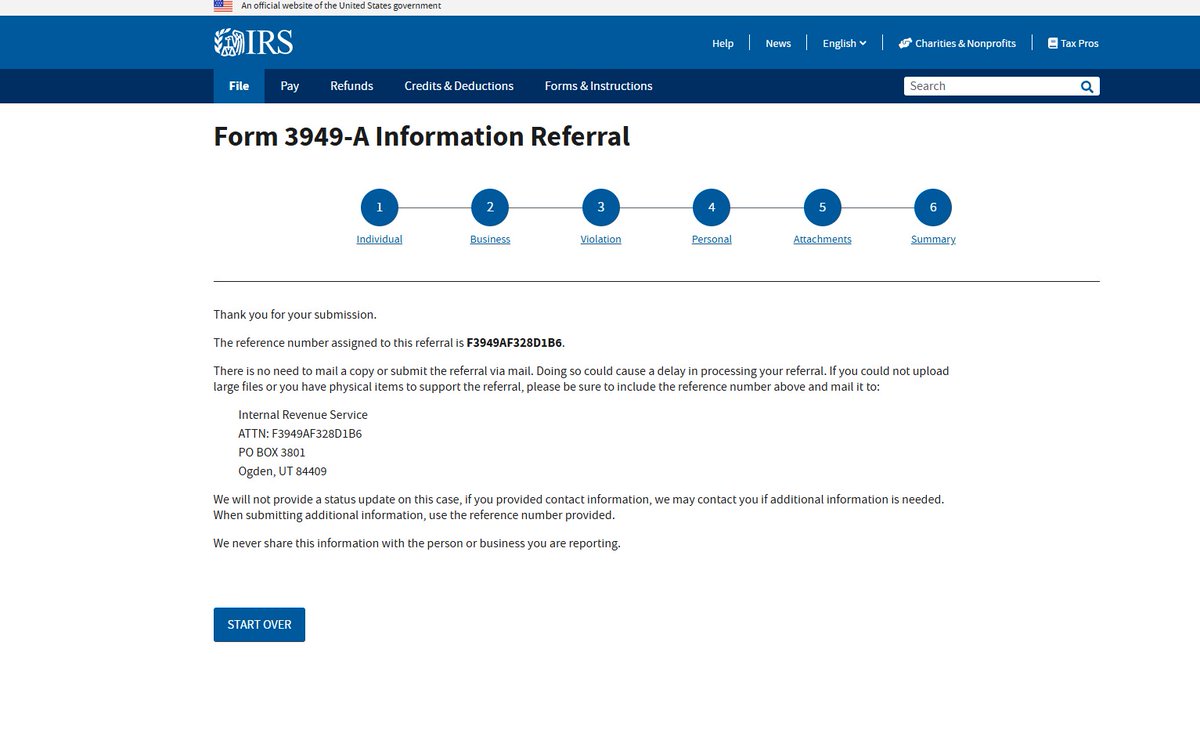Click the 'We never share this information' sentence

[417, 543]
